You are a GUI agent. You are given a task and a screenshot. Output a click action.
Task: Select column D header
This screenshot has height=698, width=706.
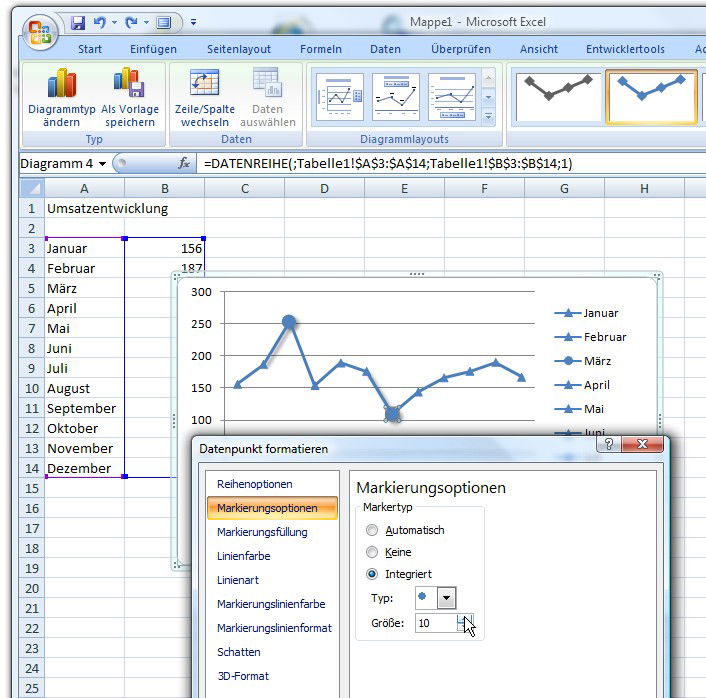(324, 189)
